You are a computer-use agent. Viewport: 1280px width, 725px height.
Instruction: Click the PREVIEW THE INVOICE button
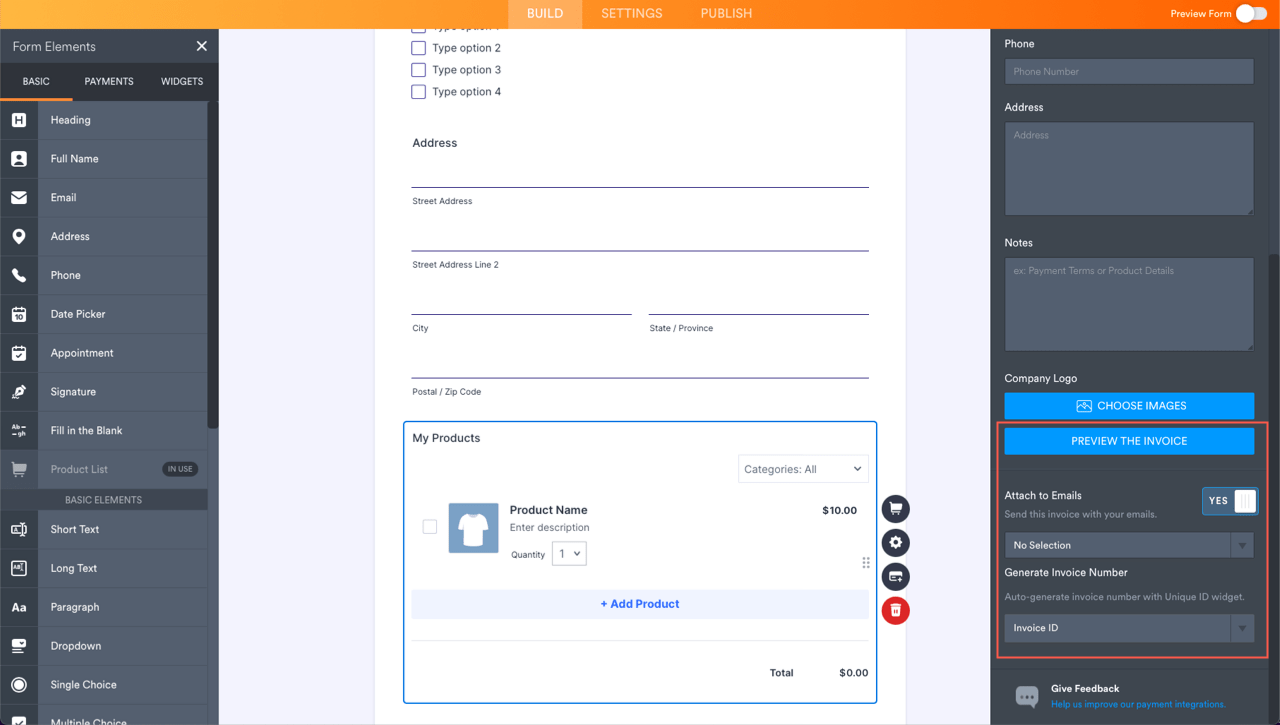pos(1128,440)
